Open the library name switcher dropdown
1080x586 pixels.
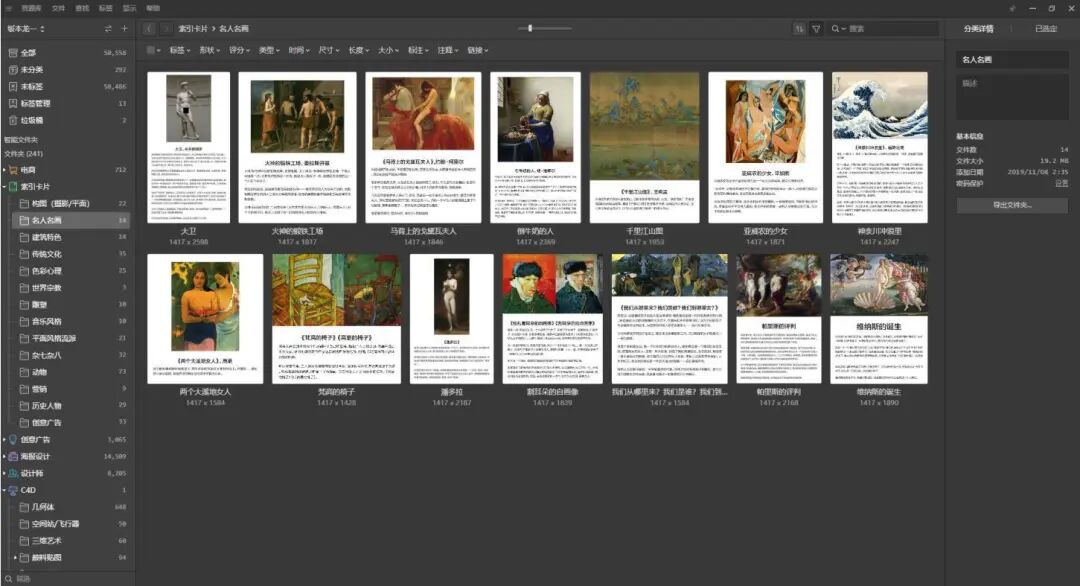click(26, 29)
